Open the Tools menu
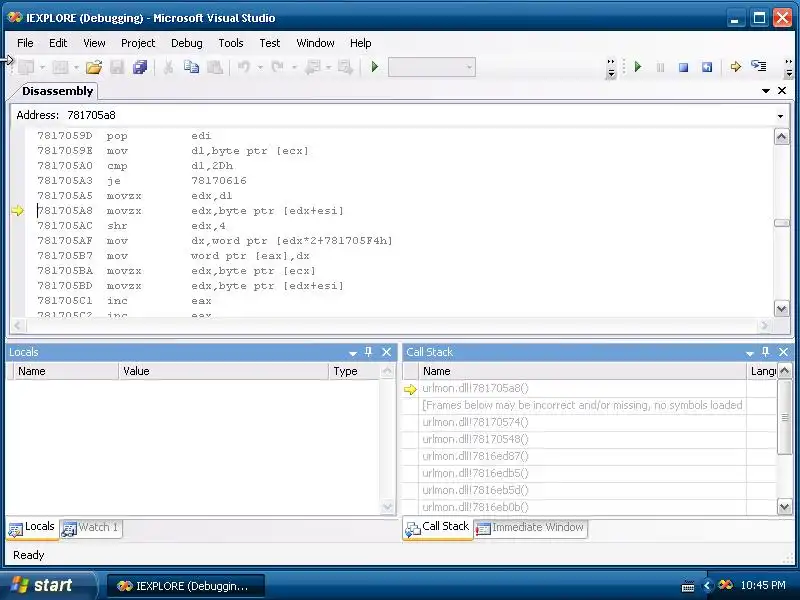 pos(231,43)
